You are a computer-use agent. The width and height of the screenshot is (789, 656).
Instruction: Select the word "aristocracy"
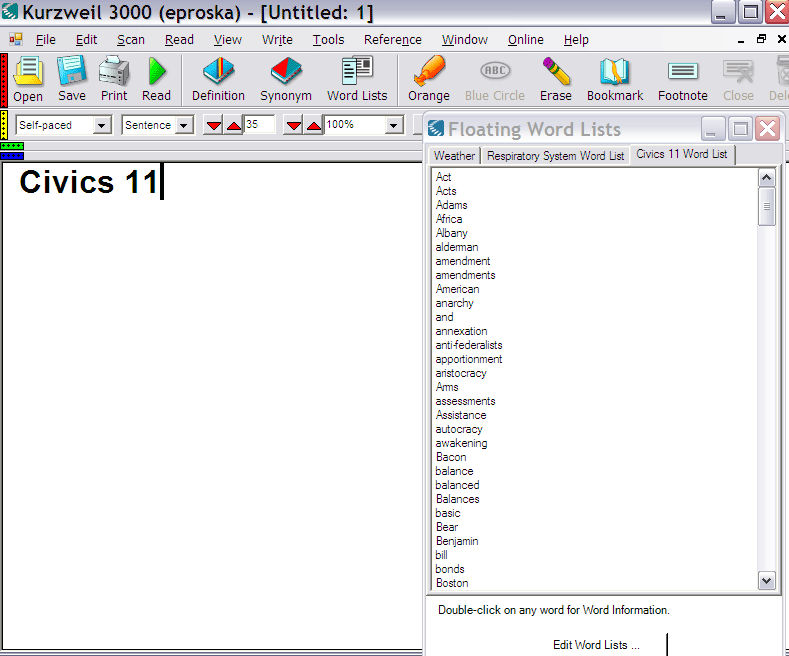pos(461,373)
